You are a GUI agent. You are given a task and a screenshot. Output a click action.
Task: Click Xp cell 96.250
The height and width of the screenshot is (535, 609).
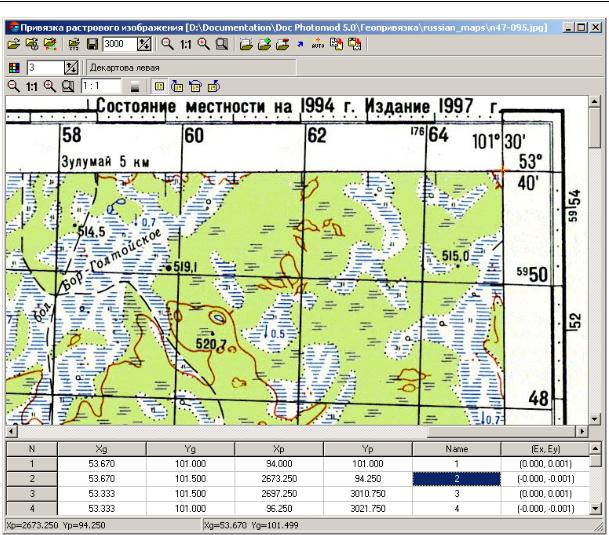point(279,508)
